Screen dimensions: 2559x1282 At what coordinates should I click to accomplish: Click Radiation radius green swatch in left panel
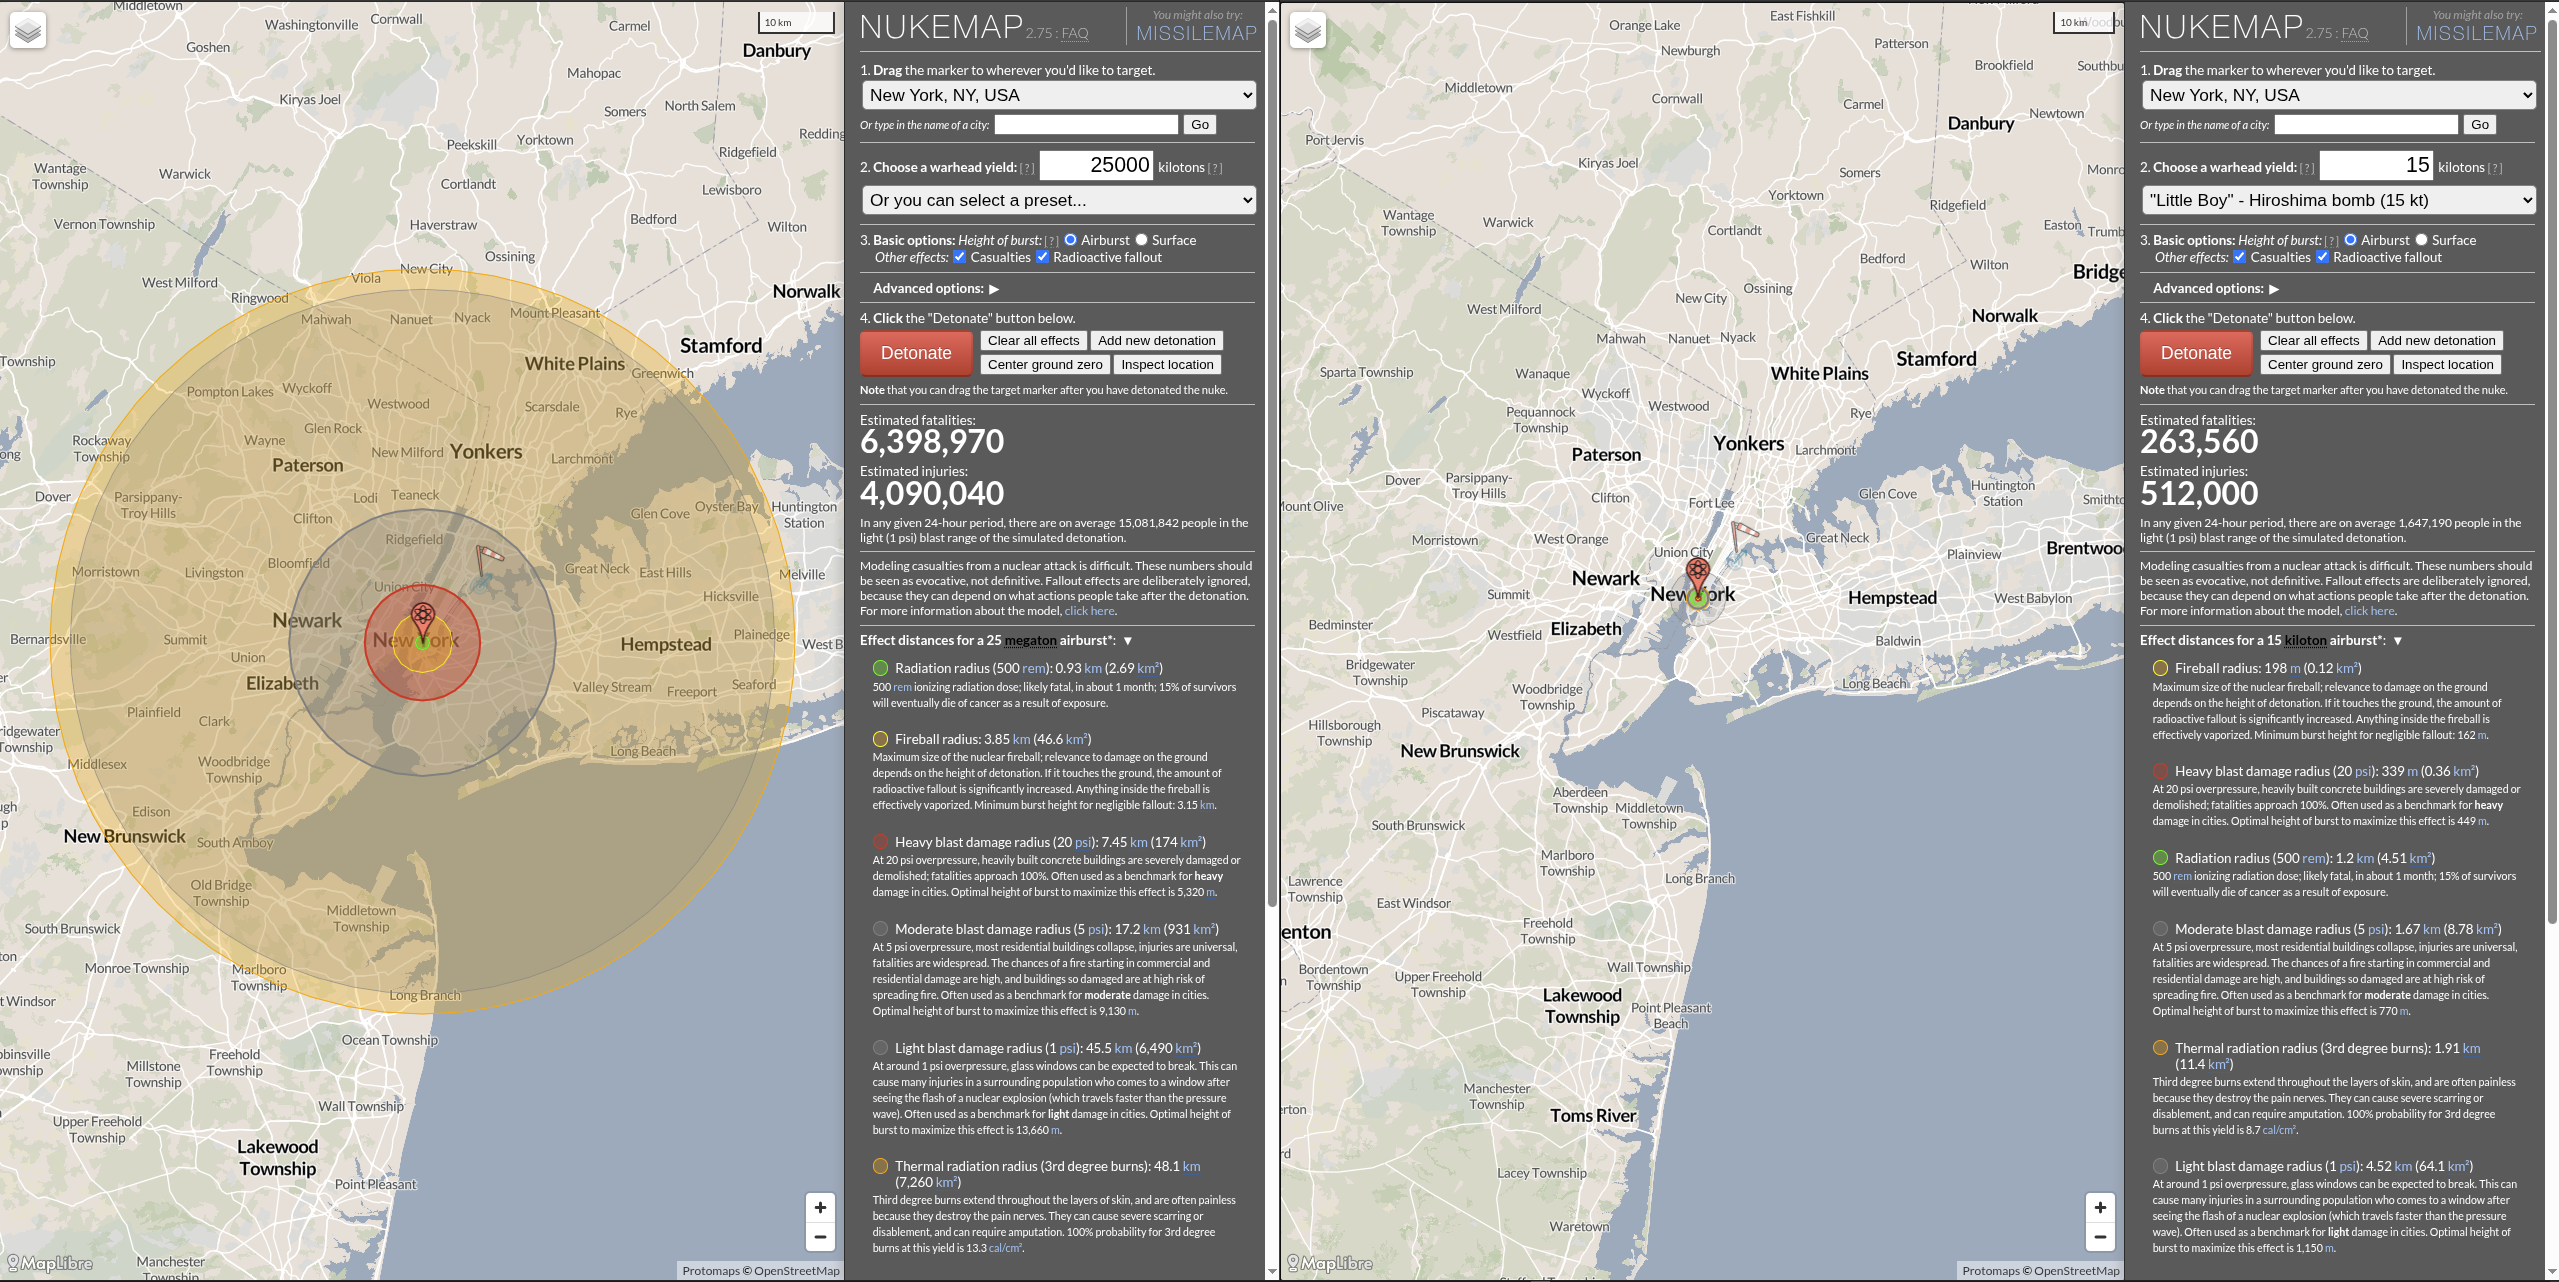(880, 668)
